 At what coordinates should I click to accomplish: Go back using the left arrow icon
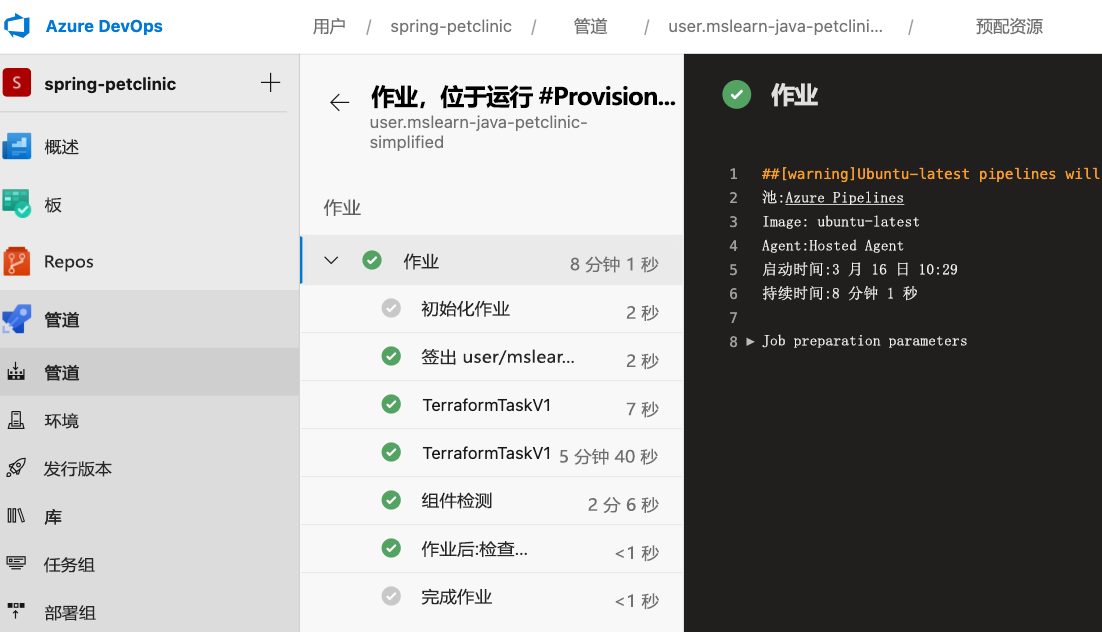pos(339,103)
